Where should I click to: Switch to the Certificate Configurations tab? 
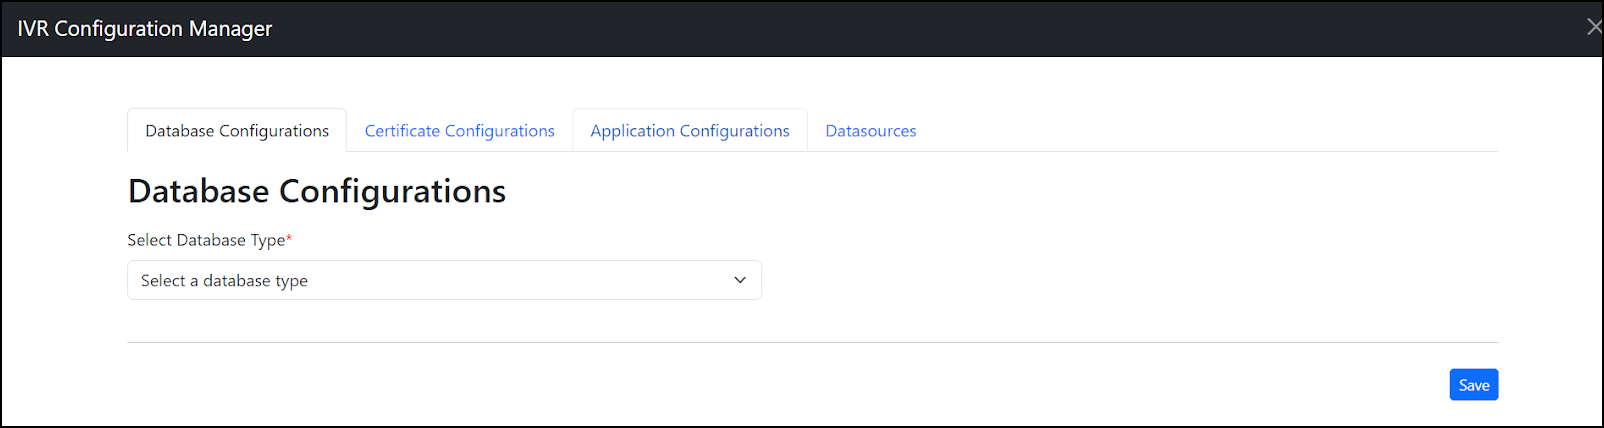click(459, 131)
